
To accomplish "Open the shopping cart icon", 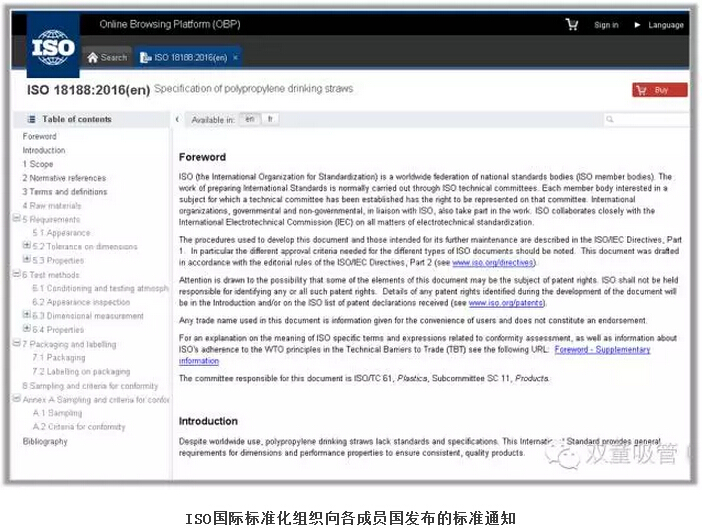I will (x=572, y=25).
